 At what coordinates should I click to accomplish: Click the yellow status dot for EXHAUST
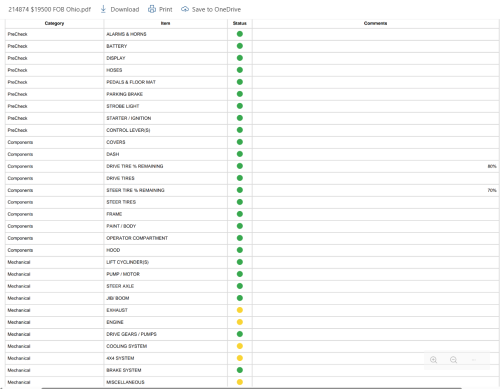240,310
